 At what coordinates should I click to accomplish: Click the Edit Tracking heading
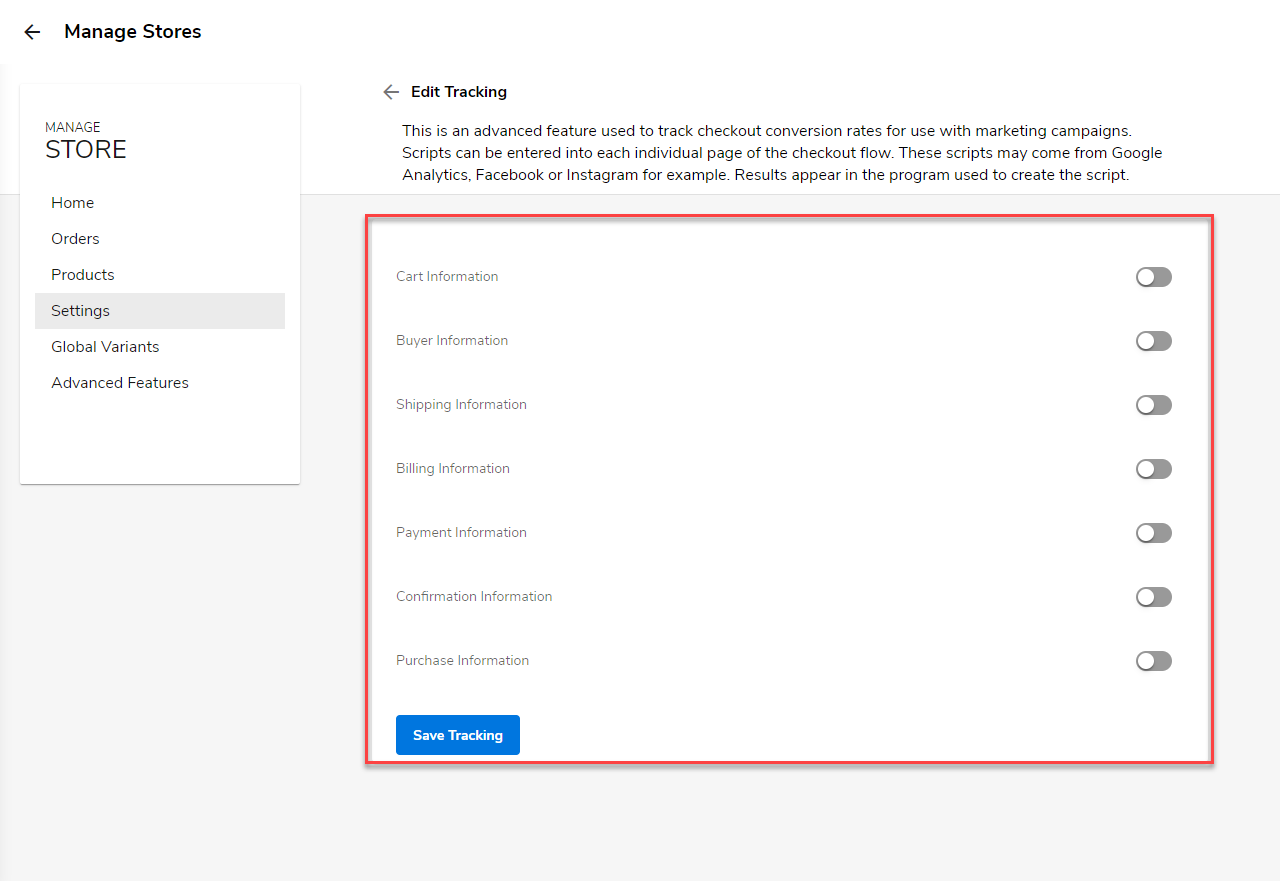click(x=459, y=92)
